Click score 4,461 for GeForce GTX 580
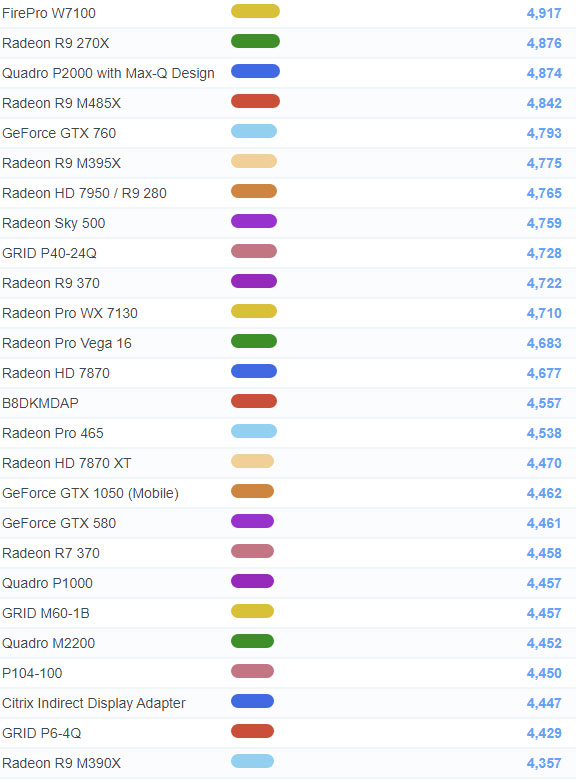 click(x=544, y=523)
